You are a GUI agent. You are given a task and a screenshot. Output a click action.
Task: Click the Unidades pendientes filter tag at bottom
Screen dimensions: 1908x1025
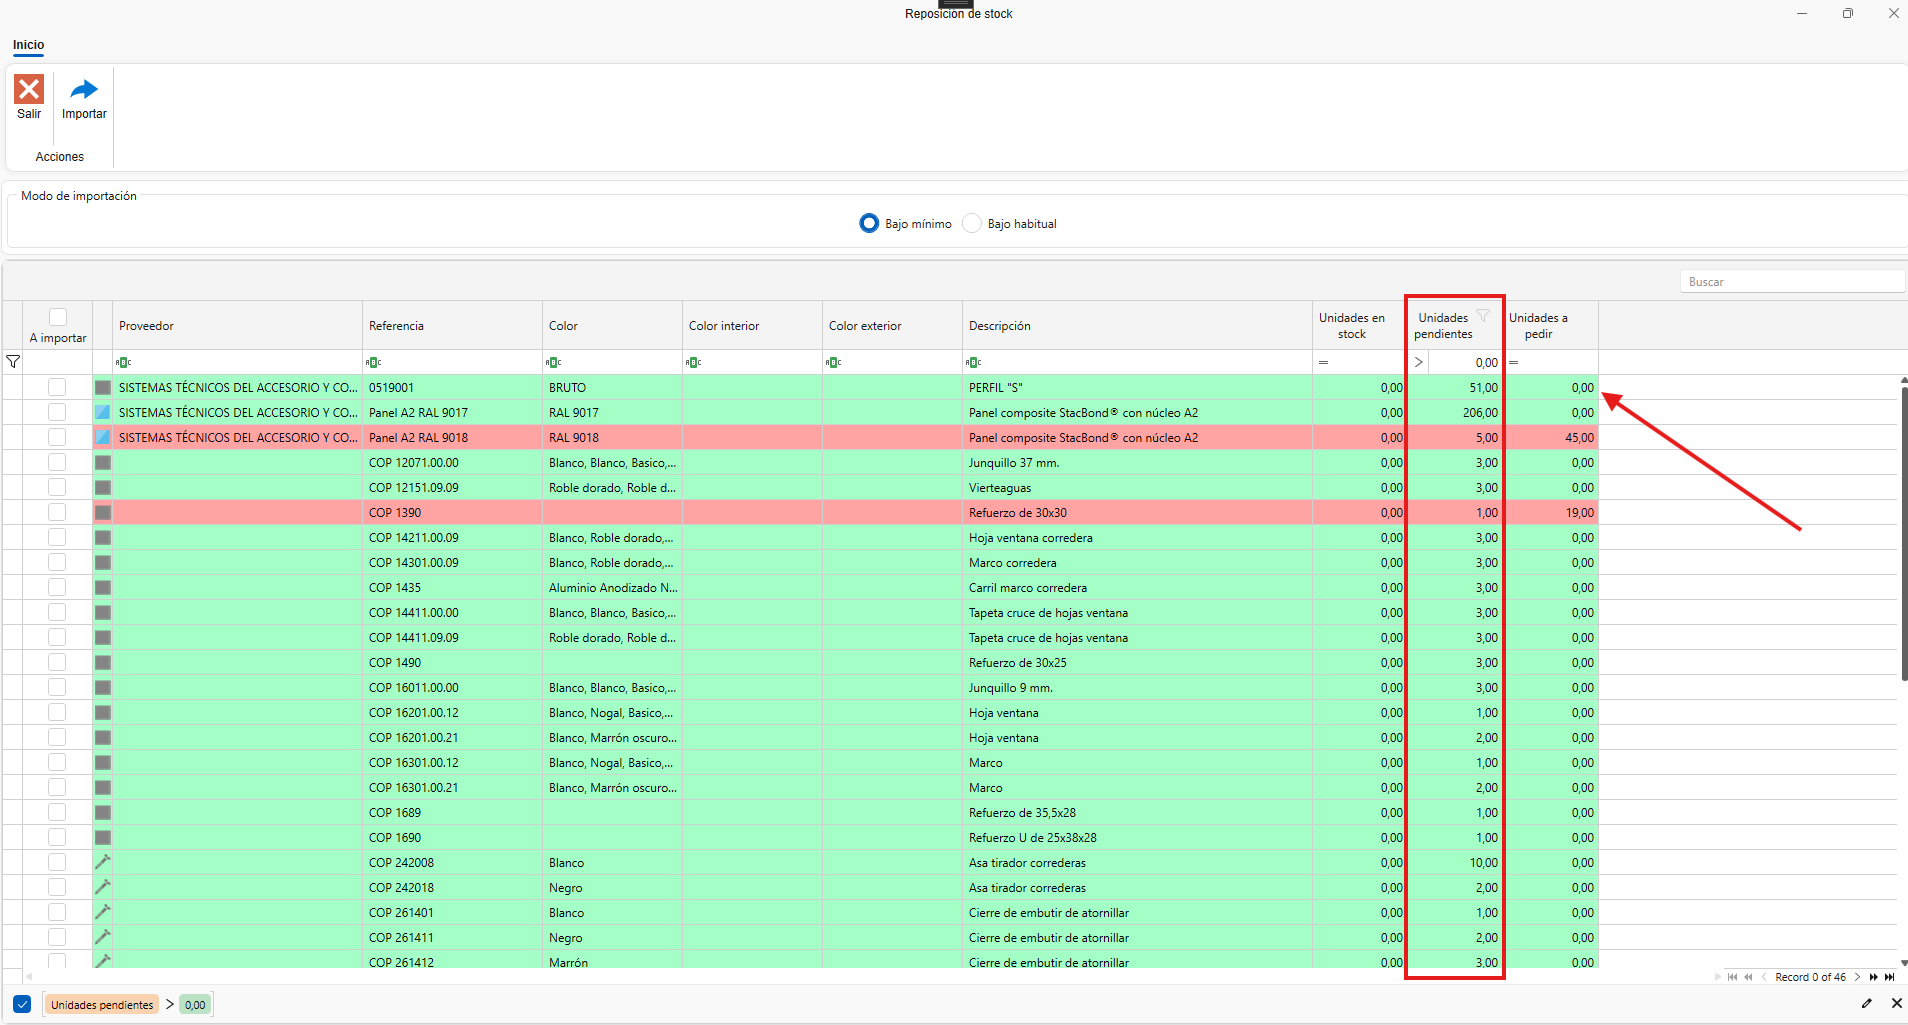(102, 1005)
